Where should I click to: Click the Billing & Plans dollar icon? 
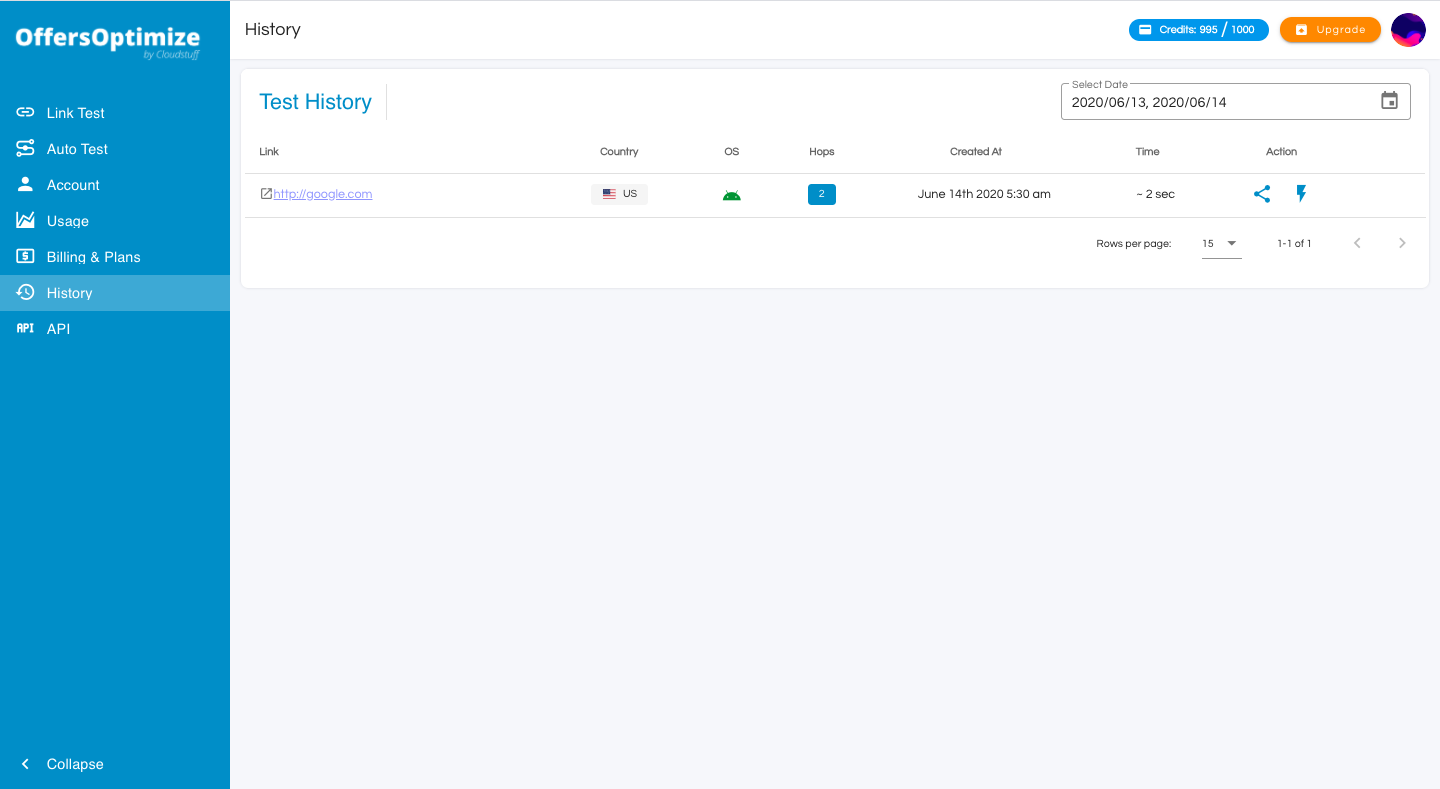tap(25, 256)
